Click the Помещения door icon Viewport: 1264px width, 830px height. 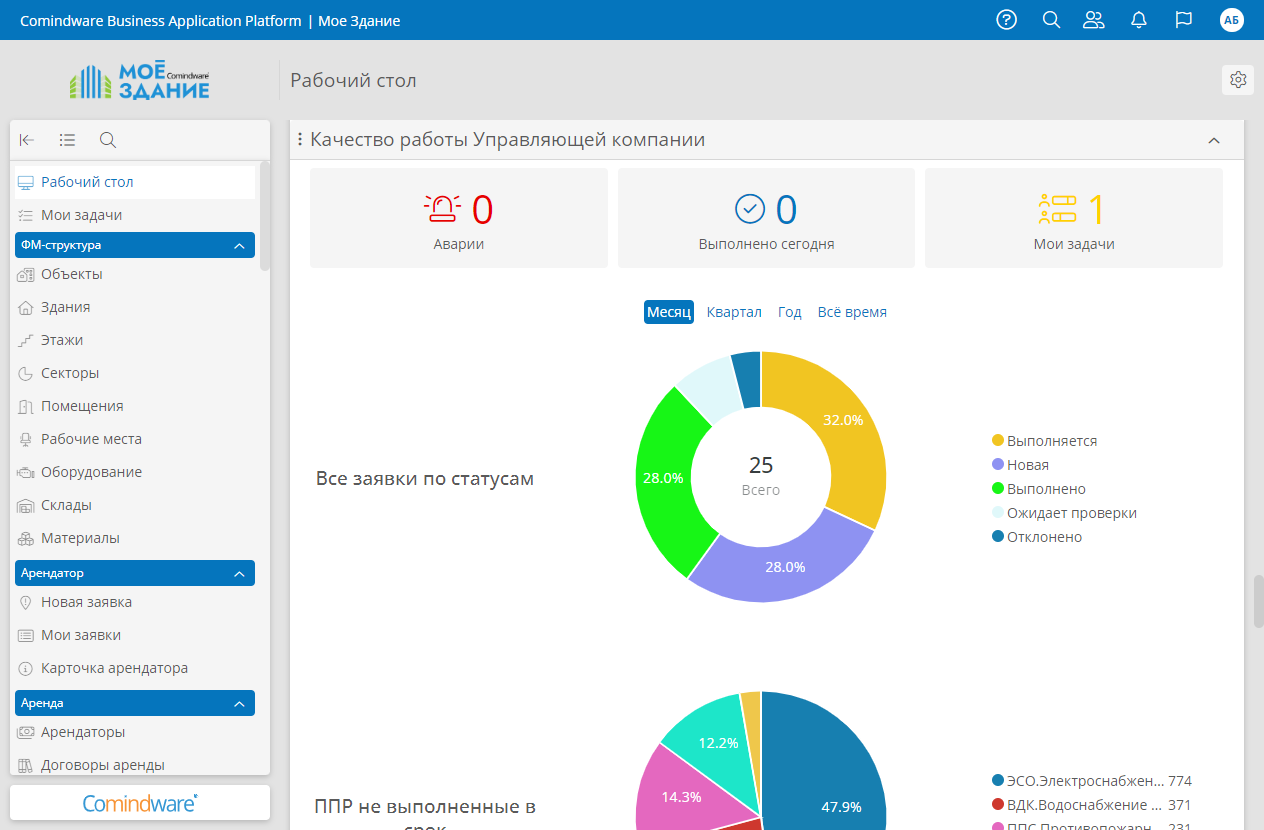[x=26, y=406]
